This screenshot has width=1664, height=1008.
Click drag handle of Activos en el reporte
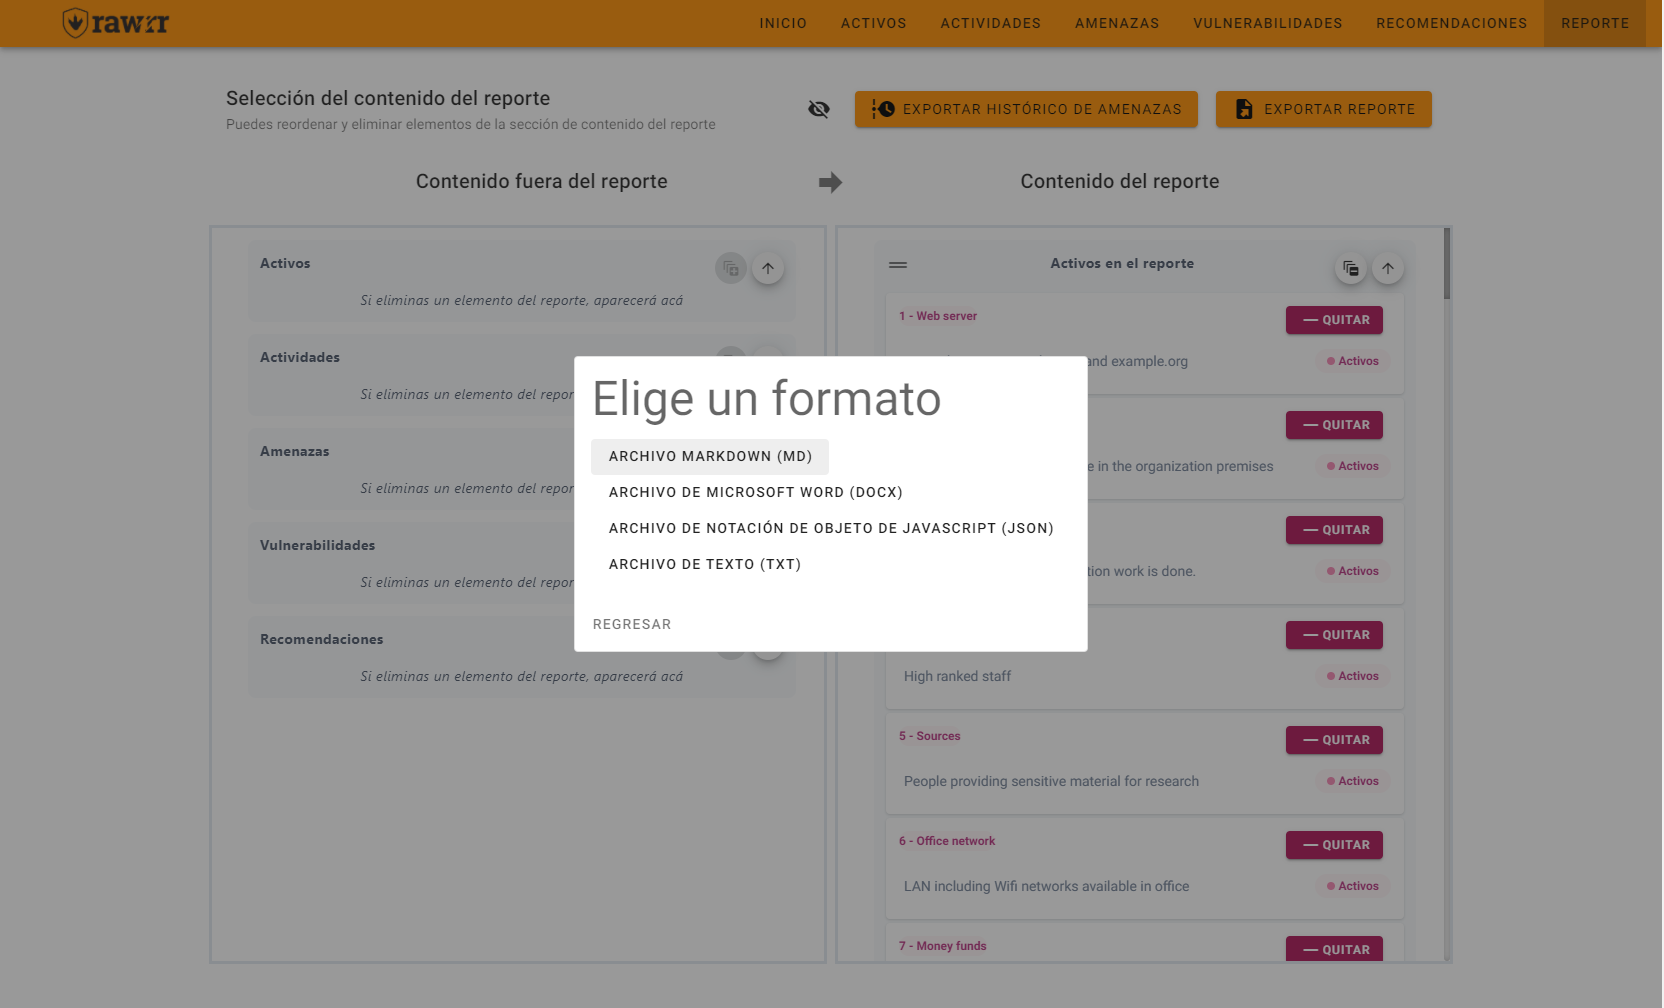[x=898, y=265]
